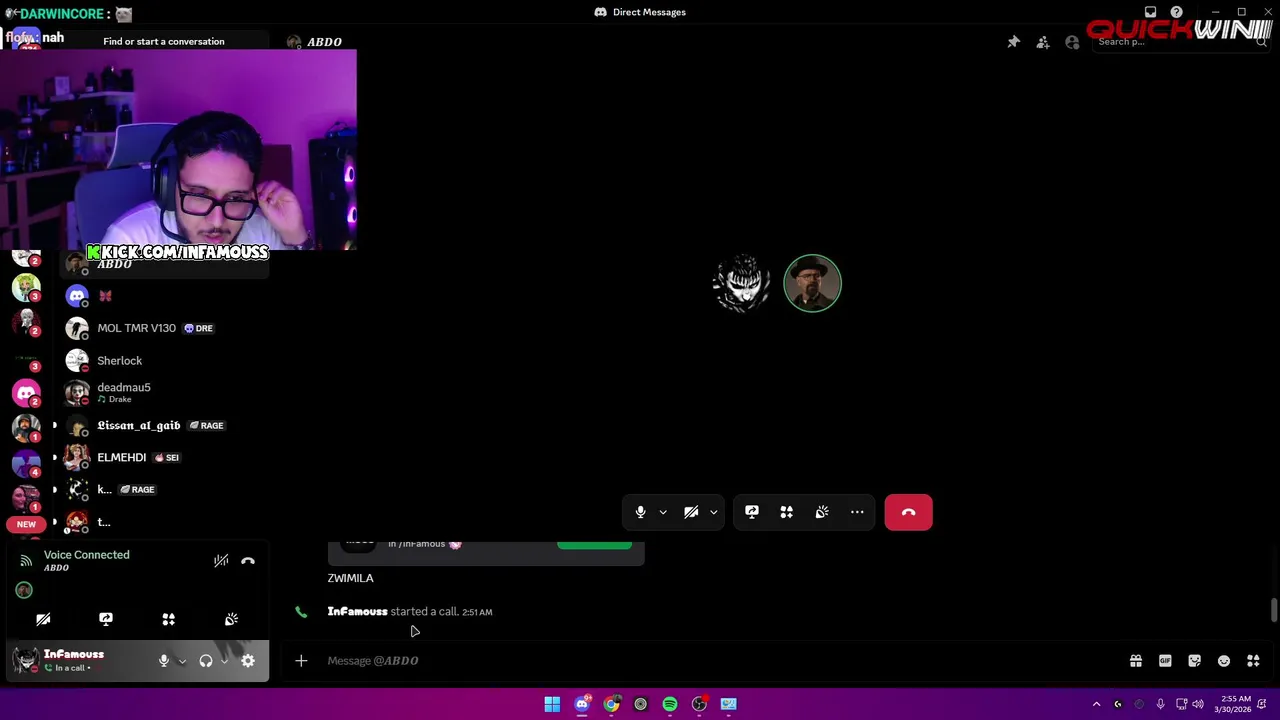Screen dimensions: 1280x720
Task: Click skull call participant avatar
Action: pos(741,284)
